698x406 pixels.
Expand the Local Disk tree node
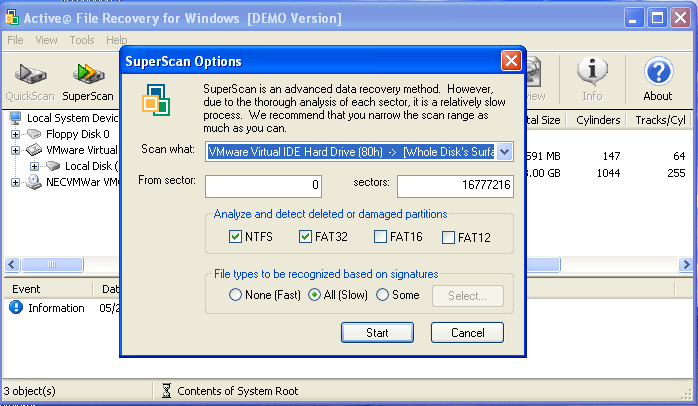pos(34,166)
